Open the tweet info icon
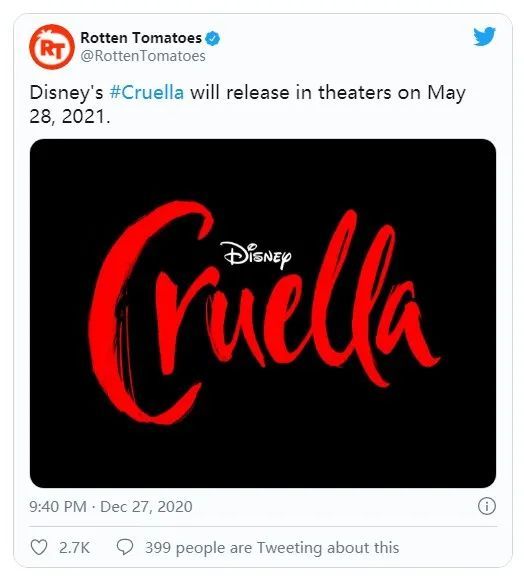This screenshot has height=578, width=524. (x=486, y=506)
